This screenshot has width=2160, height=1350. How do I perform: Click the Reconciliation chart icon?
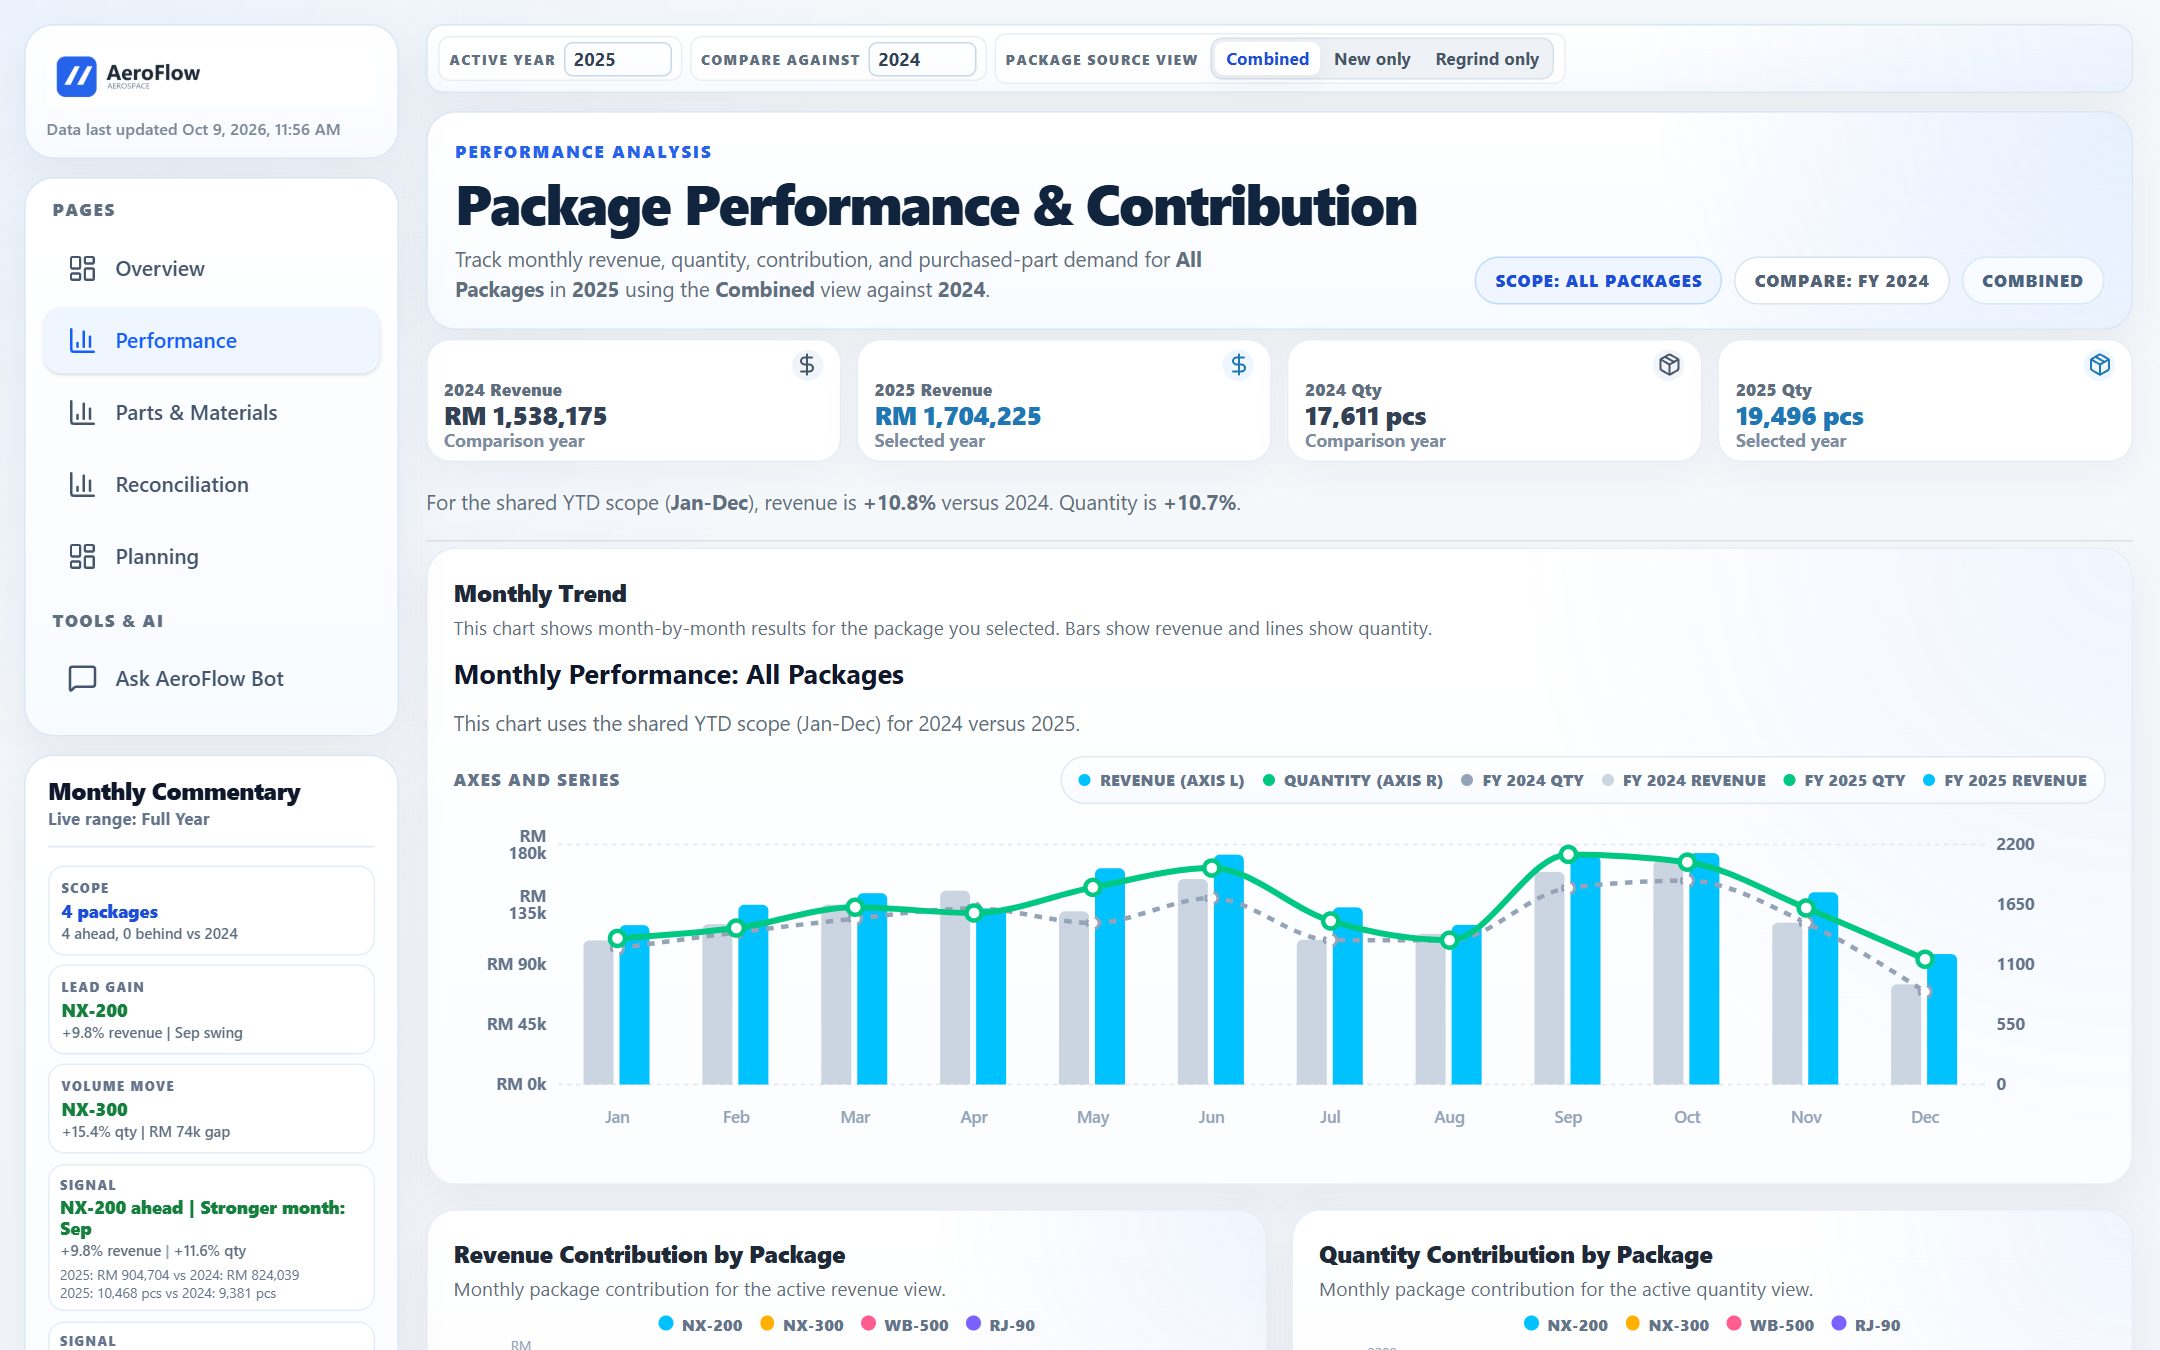tap(82, 485)
